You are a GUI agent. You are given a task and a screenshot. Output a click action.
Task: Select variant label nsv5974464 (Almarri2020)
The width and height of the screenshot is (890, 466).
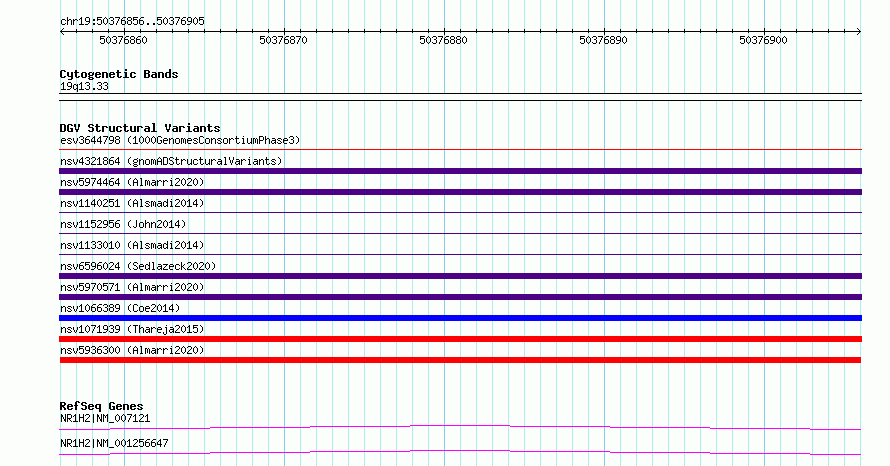[x=132, y=182]
